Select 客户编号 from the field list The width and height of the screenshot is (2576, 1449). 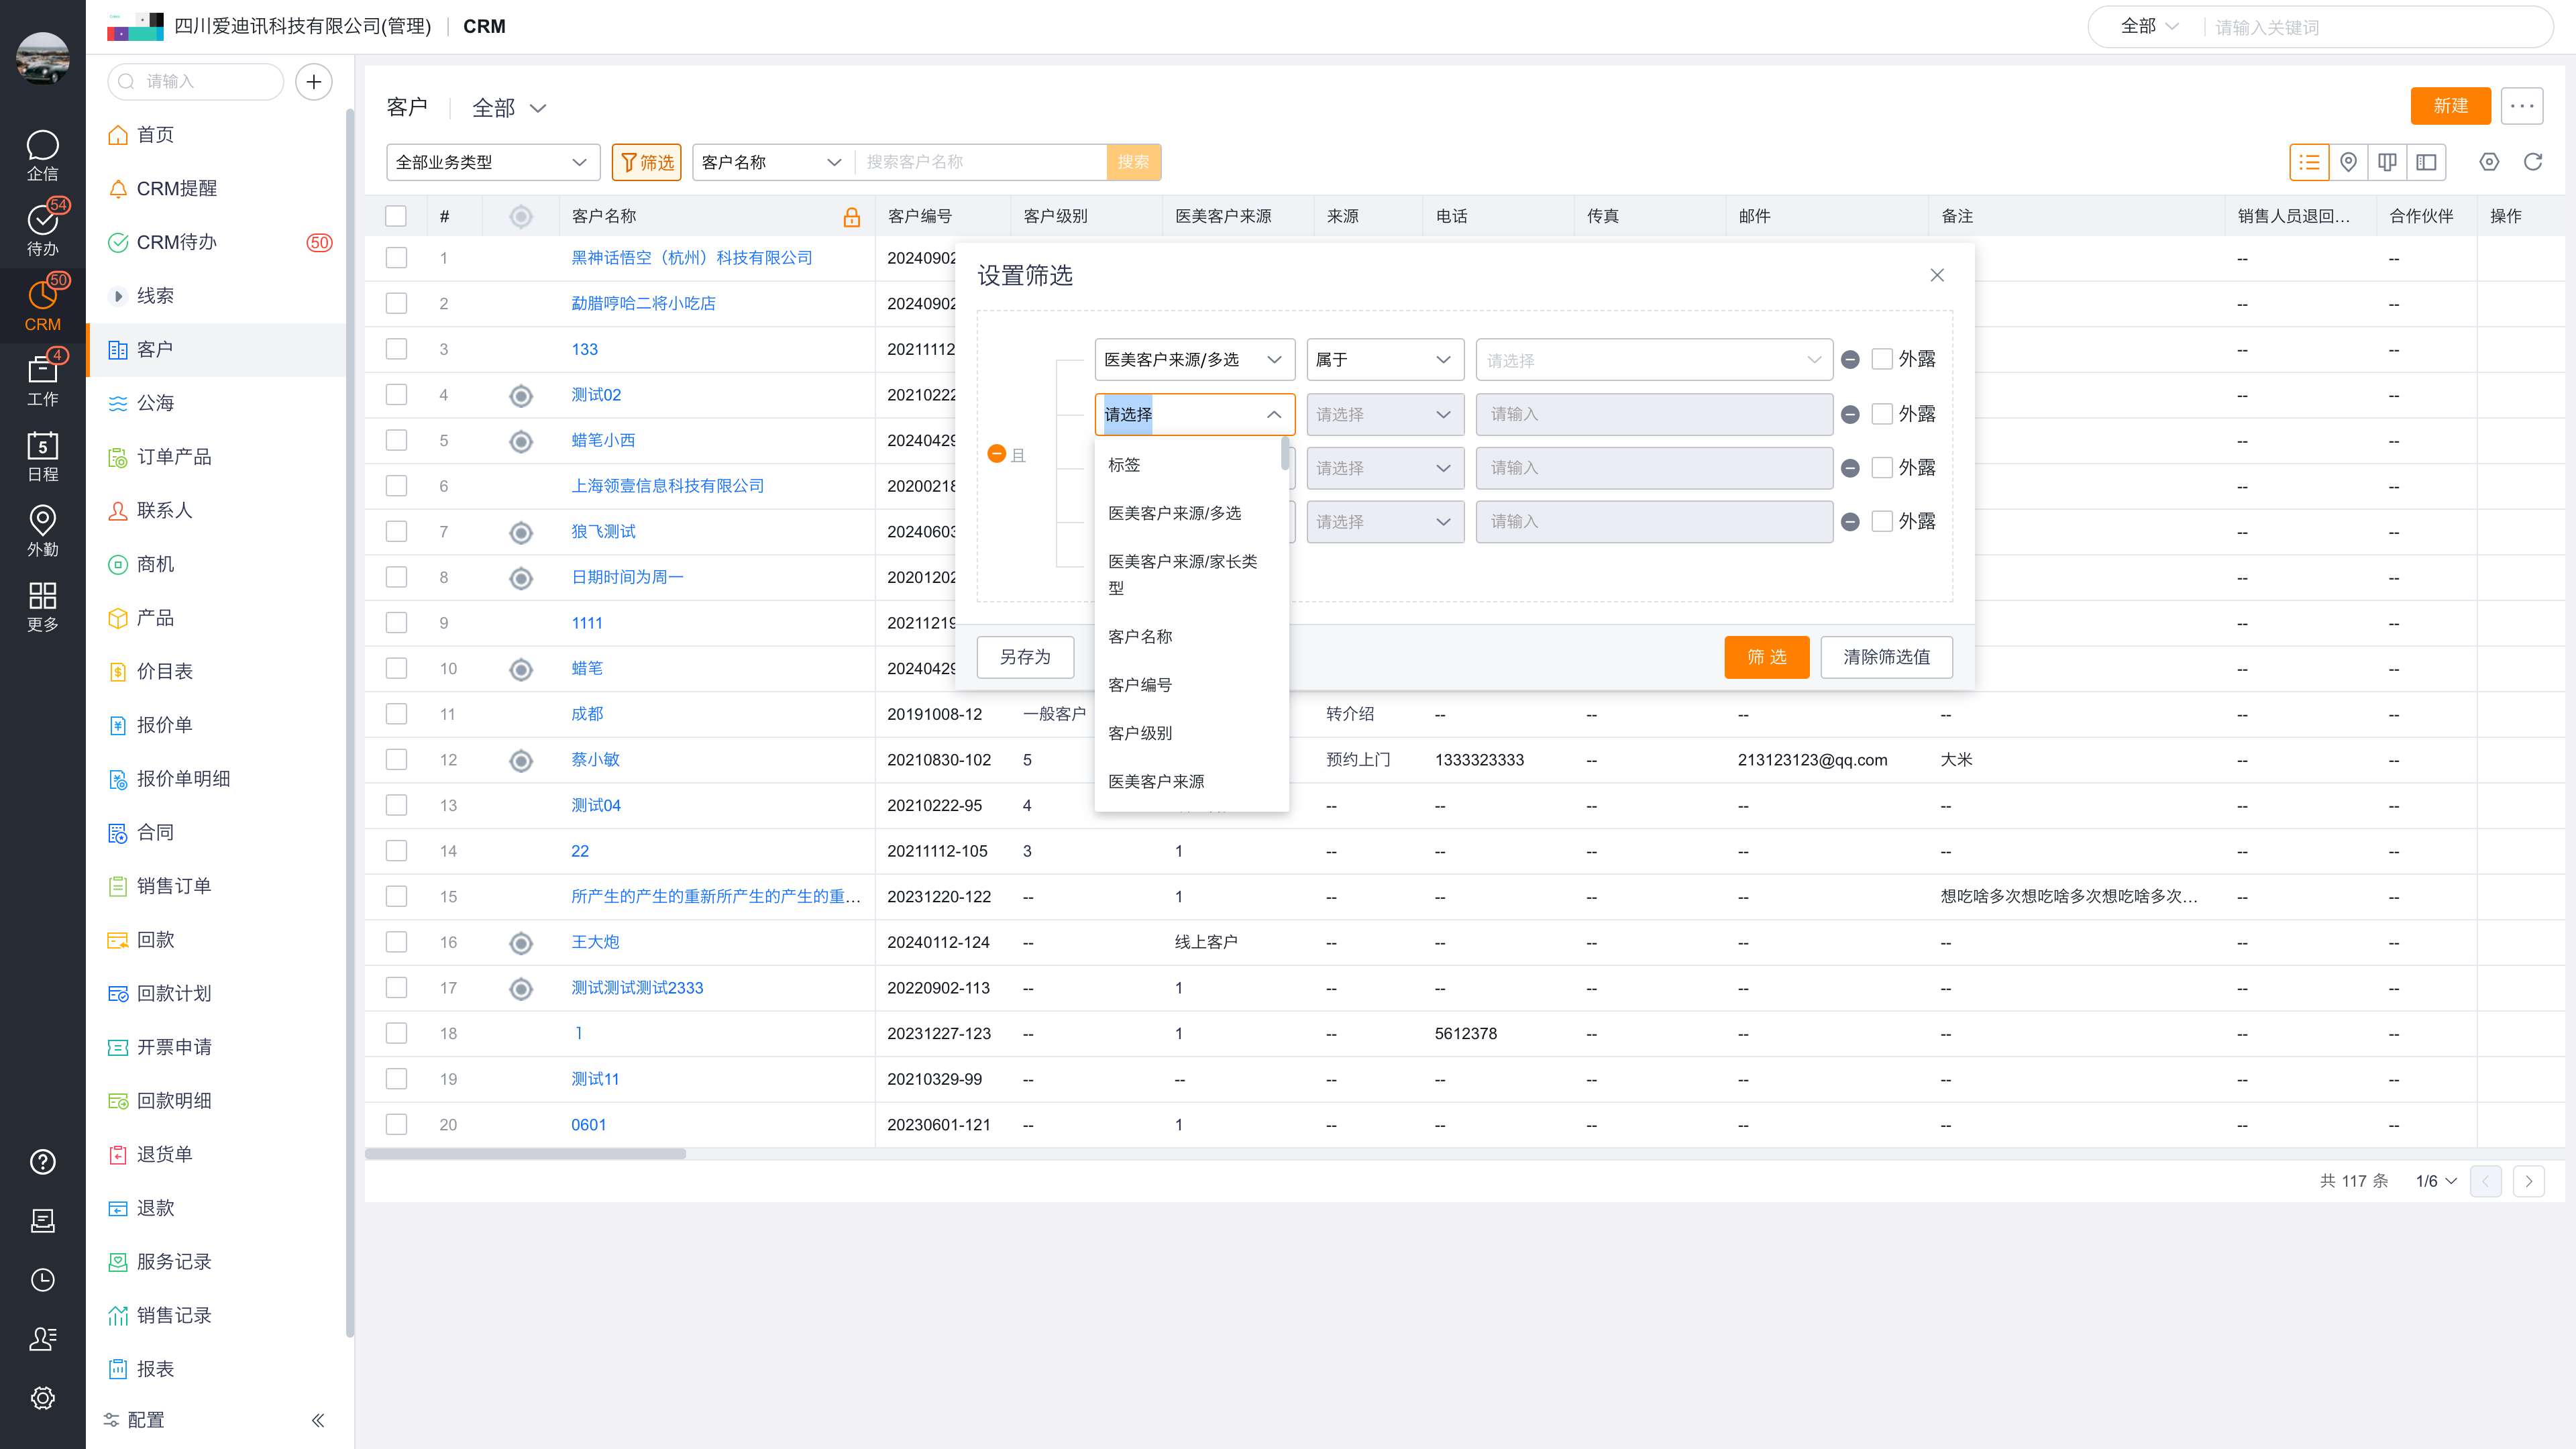(x=1190, y=685)
